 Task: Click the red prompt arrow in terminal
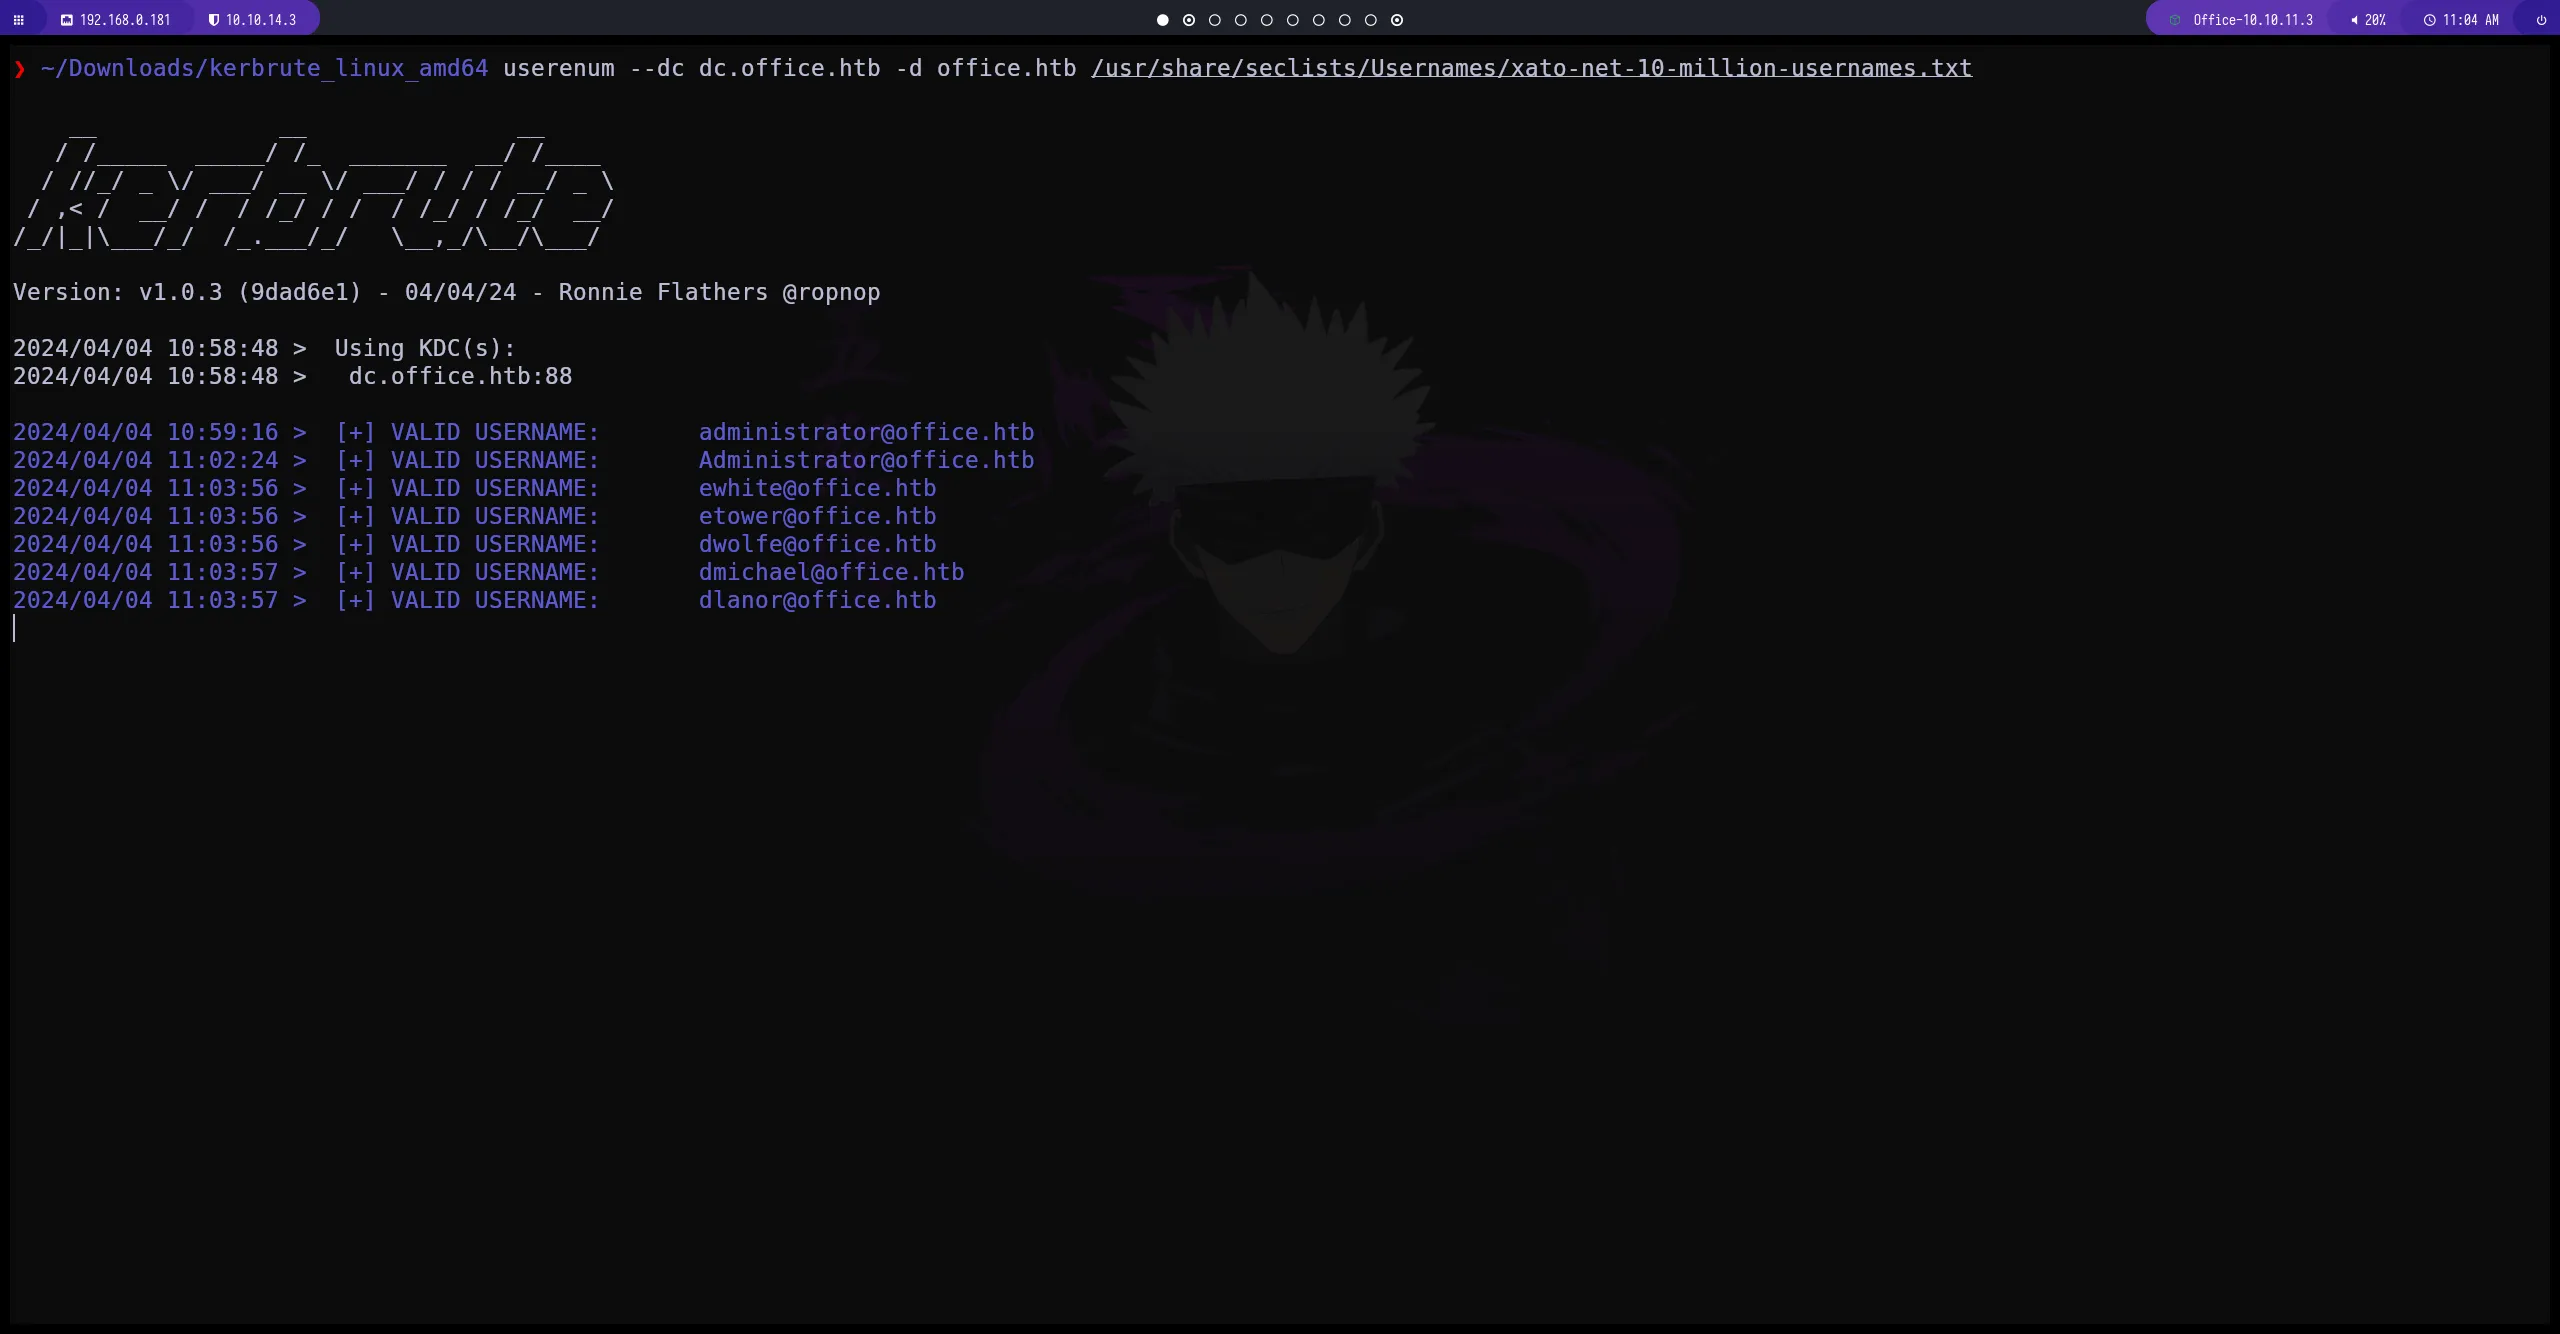click(x=20, y=68)
